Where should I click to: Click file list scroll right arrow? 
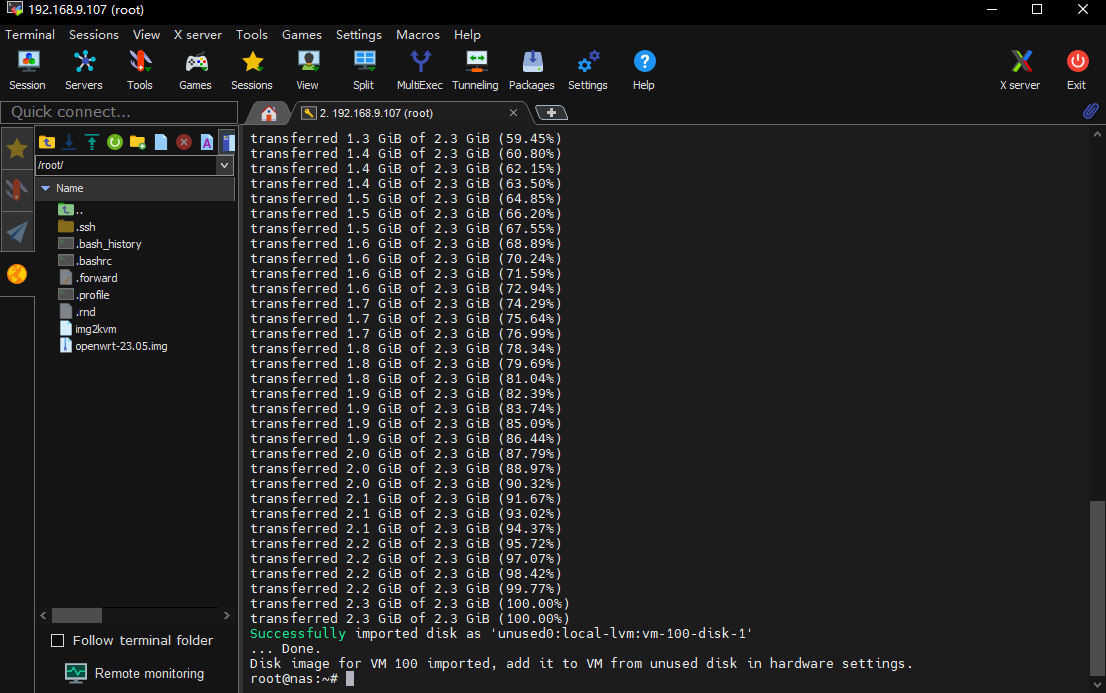(226, 615)
